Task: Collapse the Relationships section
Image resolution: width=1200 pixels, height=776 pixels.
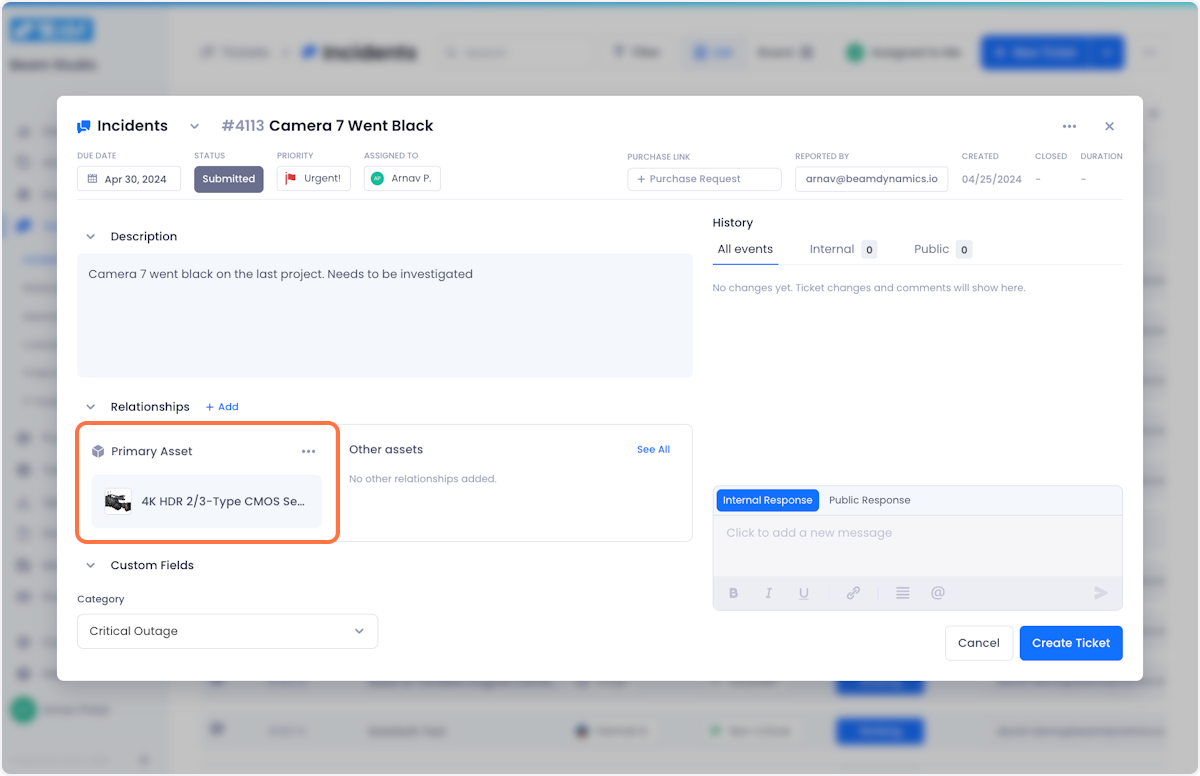Action: 91,407
